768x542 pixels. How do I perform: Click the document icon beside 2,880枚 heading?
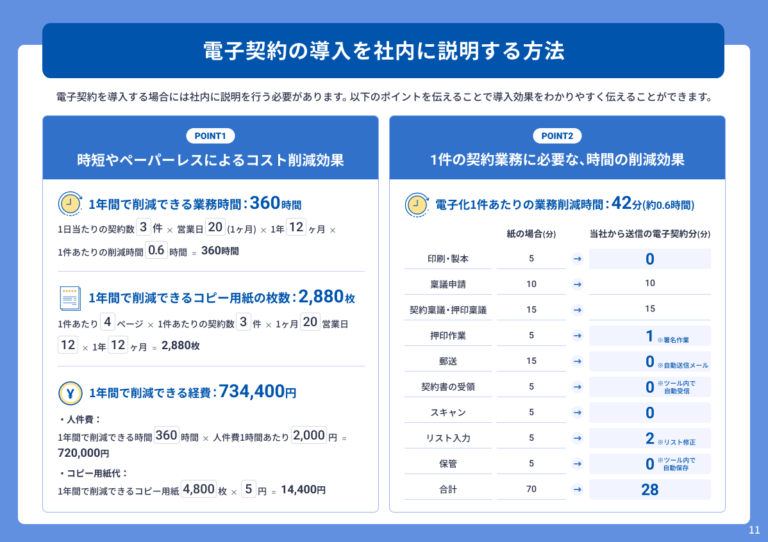70,299
